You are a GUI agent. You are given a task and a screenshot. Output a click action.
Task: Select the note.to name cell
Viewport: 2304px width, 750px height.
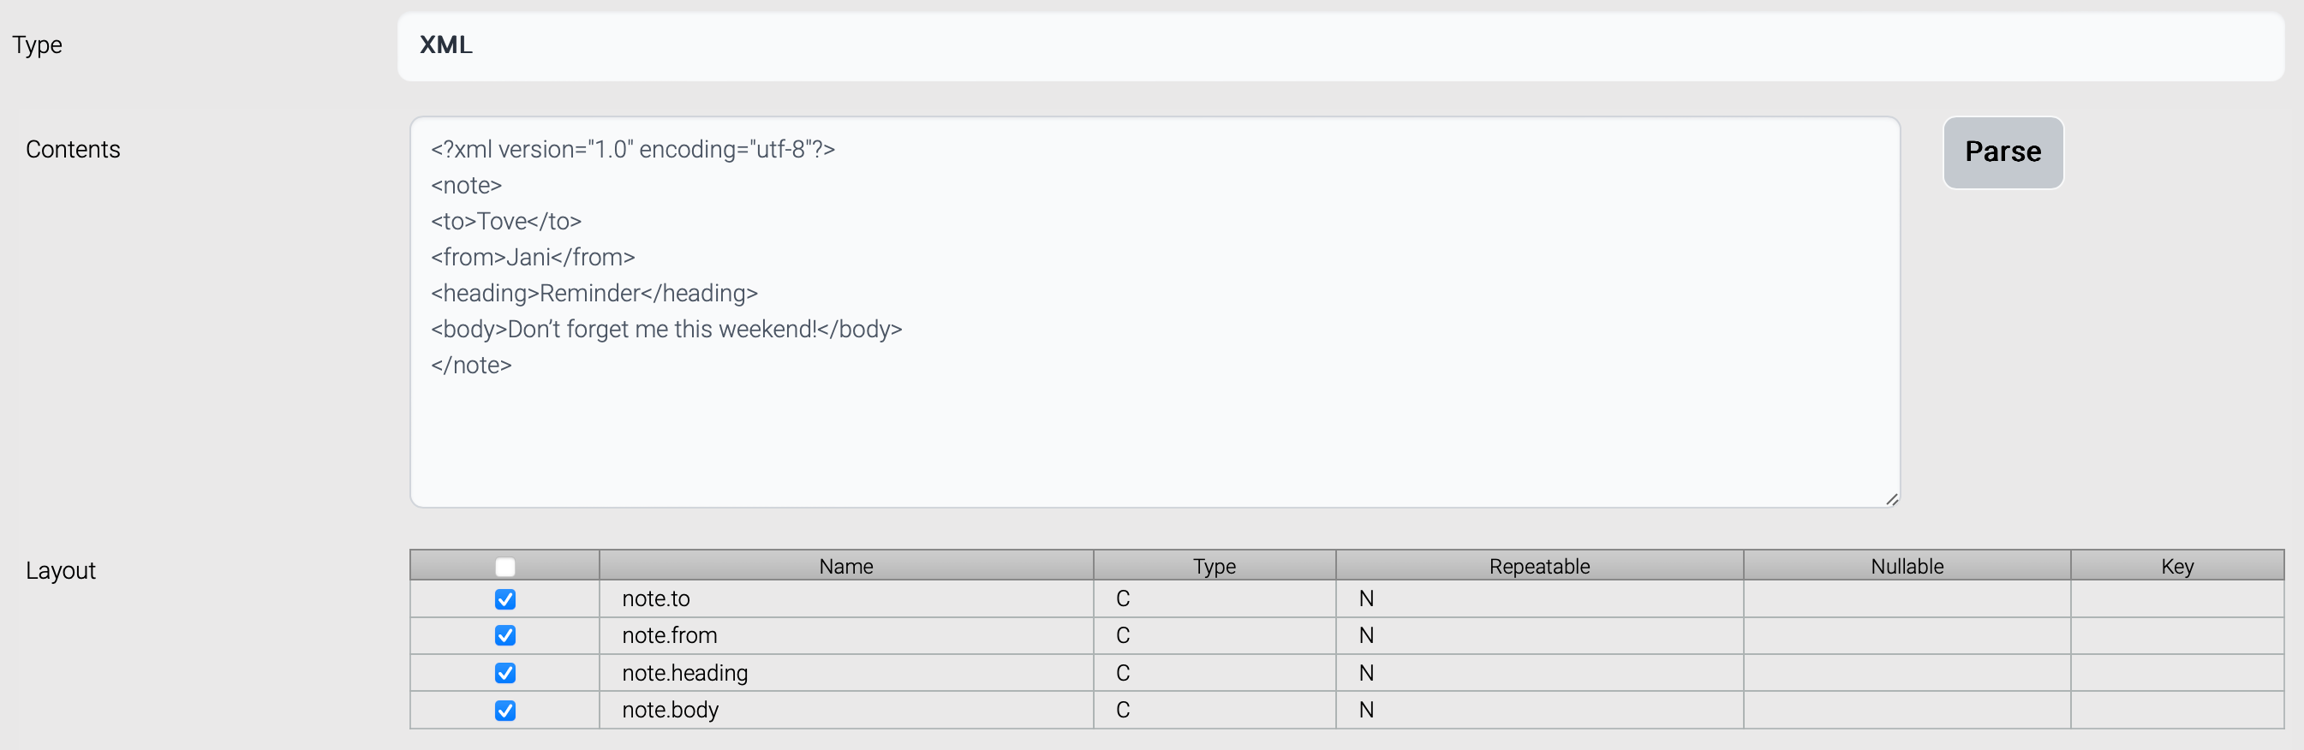[656, 599]
